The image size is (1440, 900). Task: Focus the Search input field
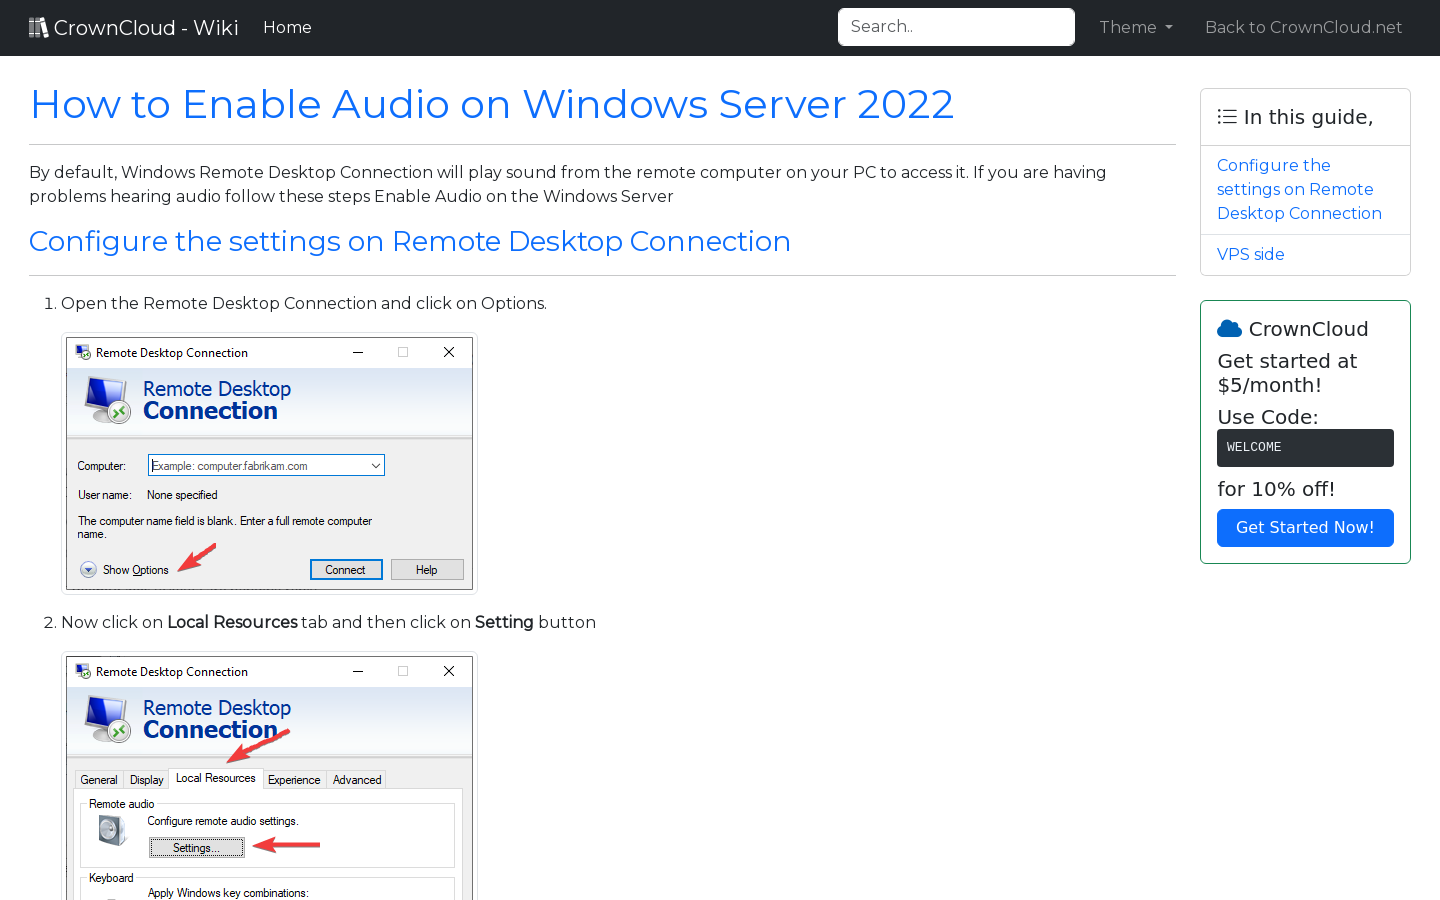click(956, 27)
